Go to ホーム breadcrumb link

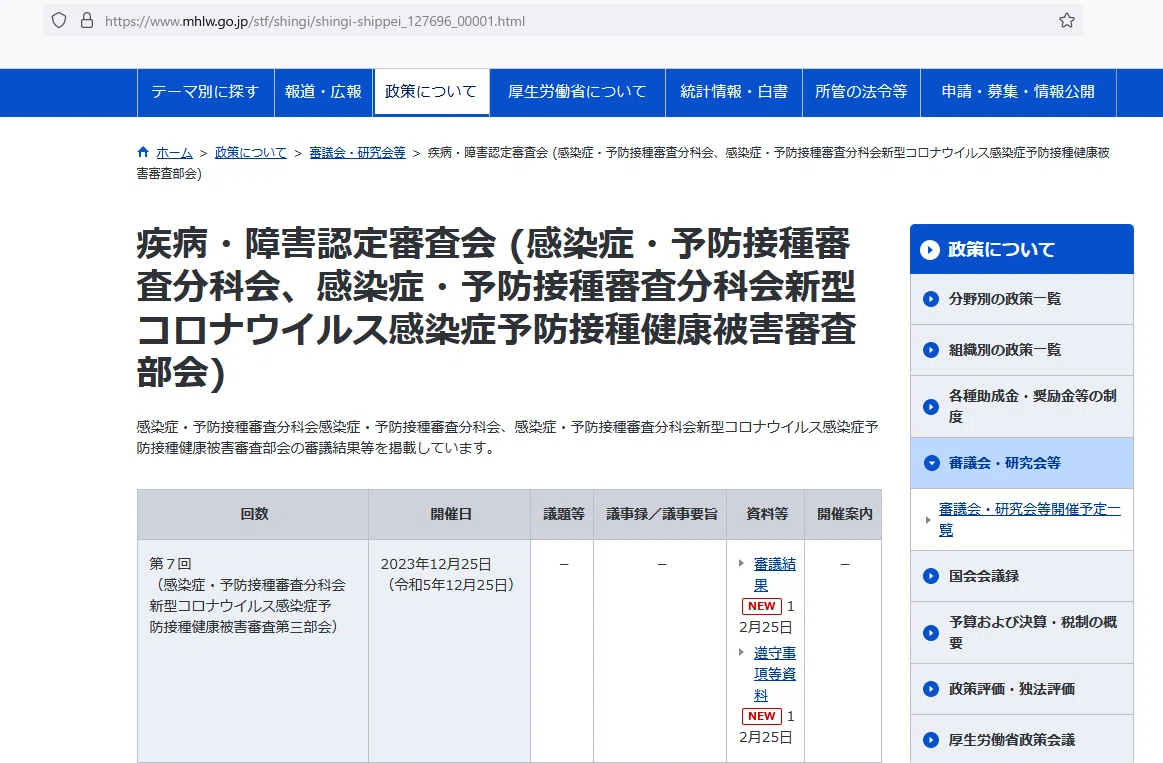(174, 153)
